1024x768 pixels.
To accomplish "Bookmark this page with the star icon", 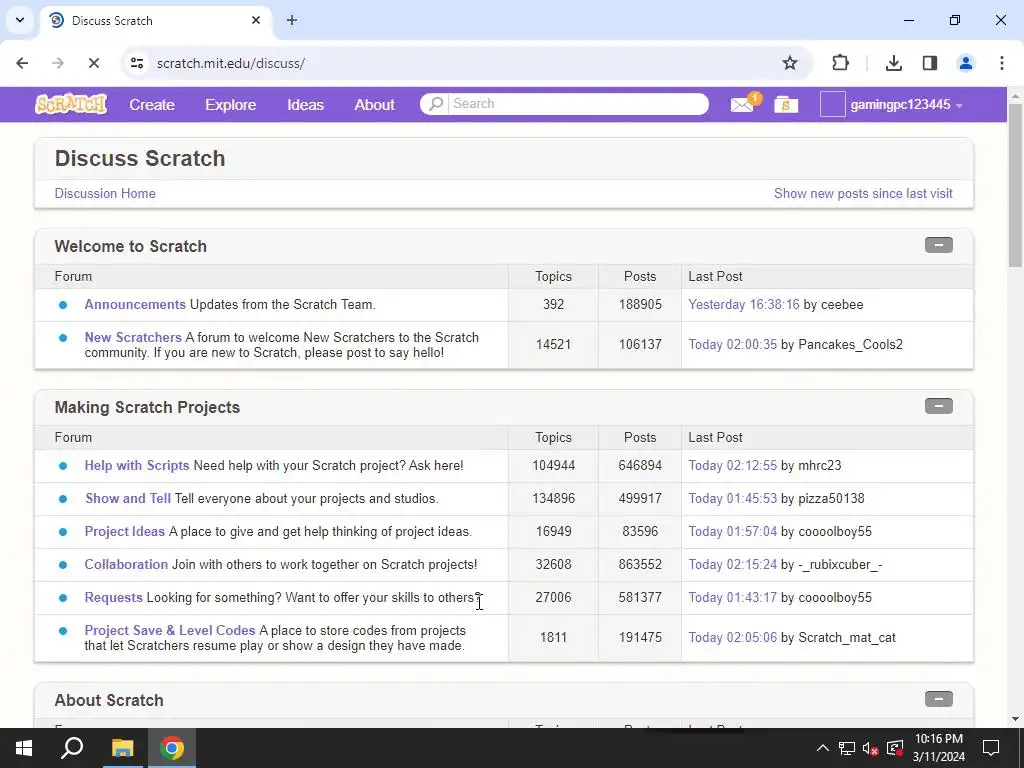I will click(790, 63).
